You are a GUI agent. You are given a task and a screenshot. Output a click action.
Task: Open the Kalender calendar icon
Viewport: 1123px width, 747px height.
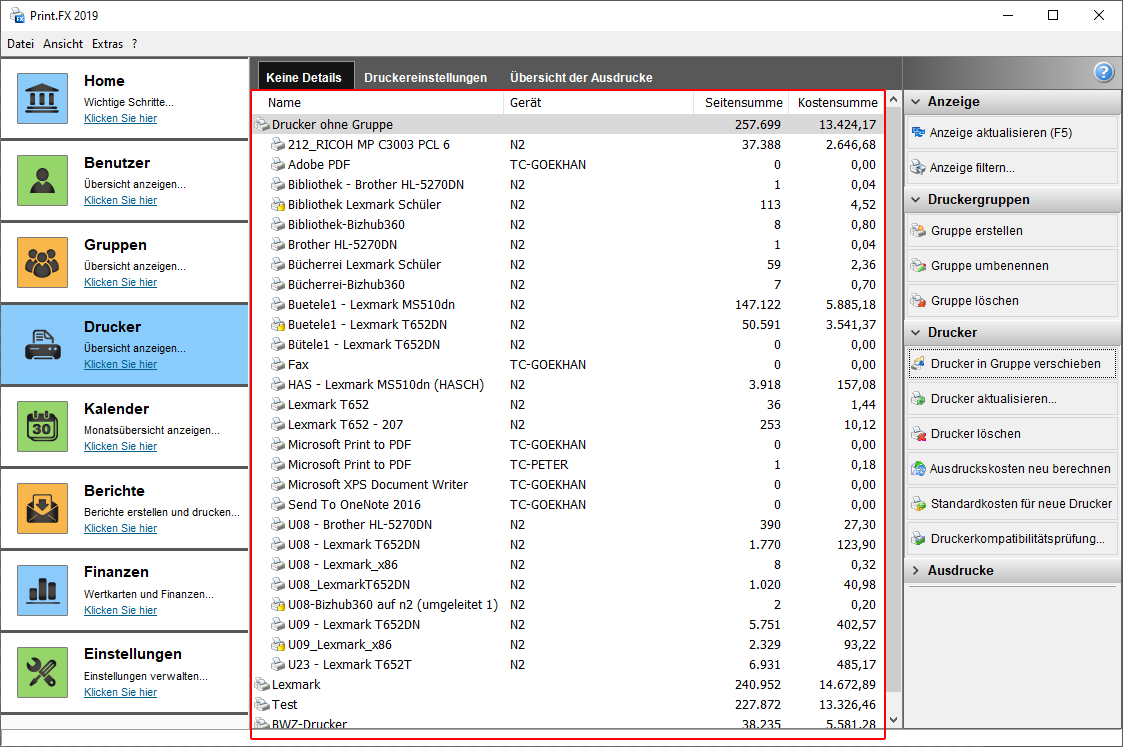tap(42, 426)
